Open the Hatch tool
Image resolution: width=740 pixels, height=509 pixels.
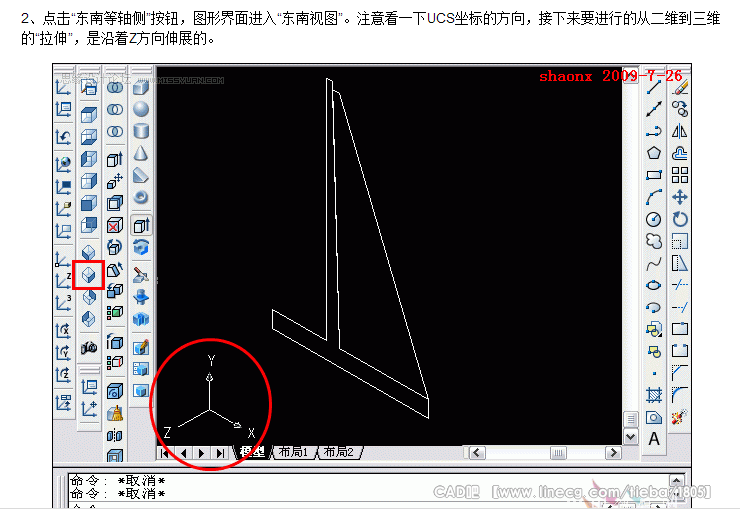tap(654, 395)
